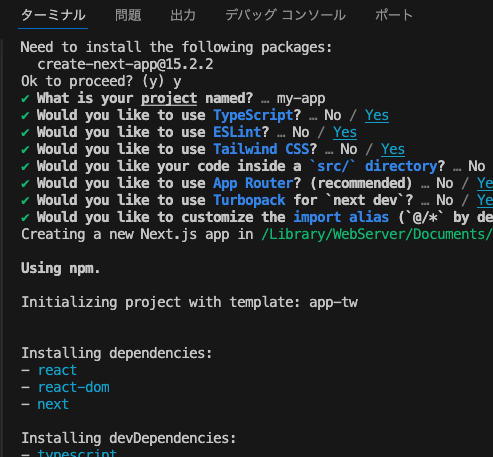Screen dimensions: 493x457
Task: Click the underlined word project
Action: 169,99
